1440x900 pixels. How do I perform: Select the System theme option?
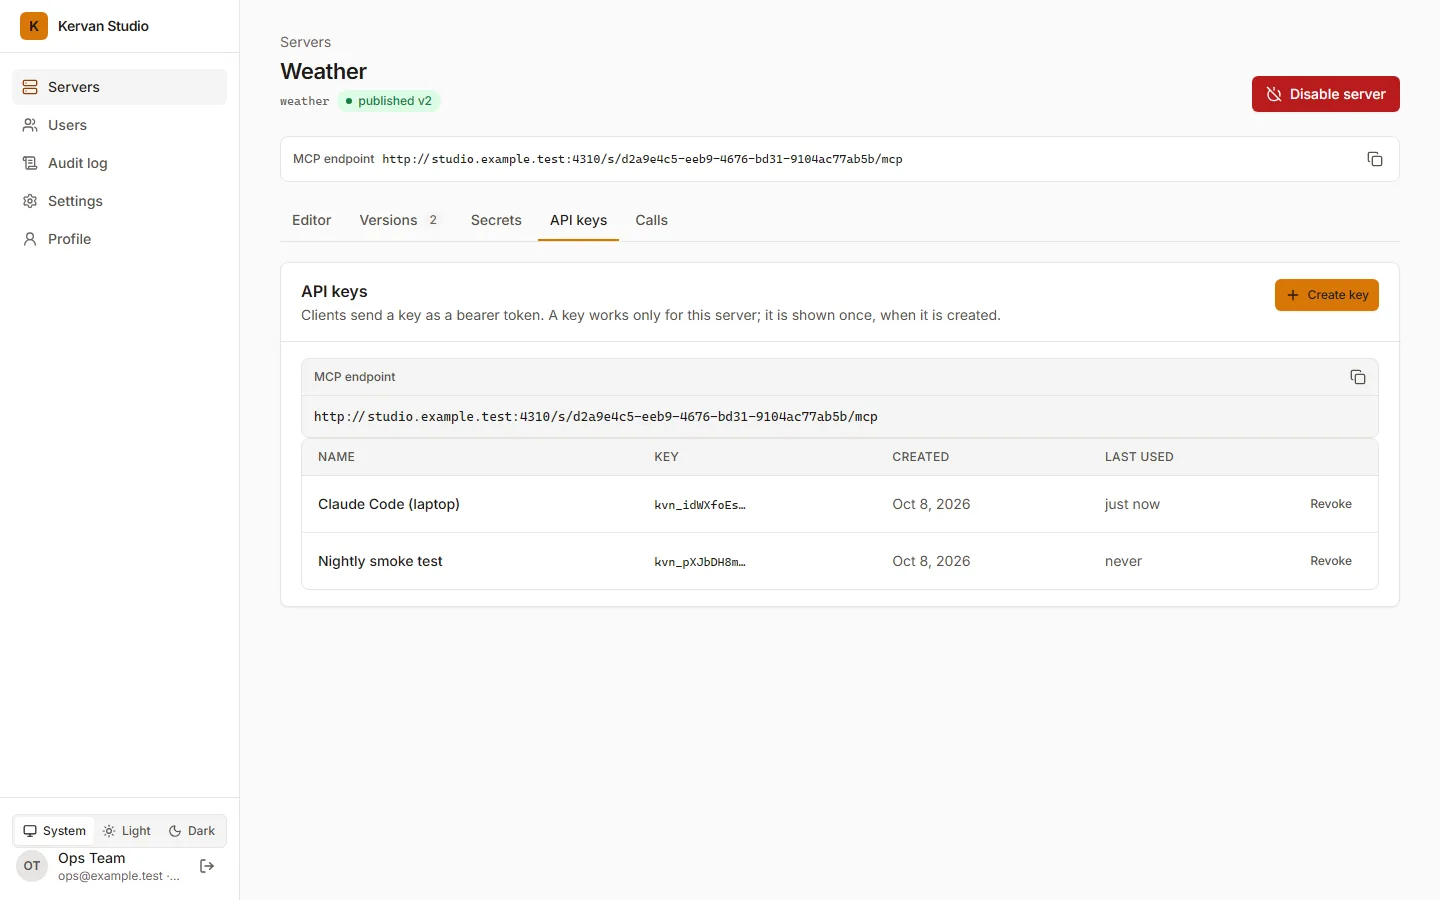(55, 831)
